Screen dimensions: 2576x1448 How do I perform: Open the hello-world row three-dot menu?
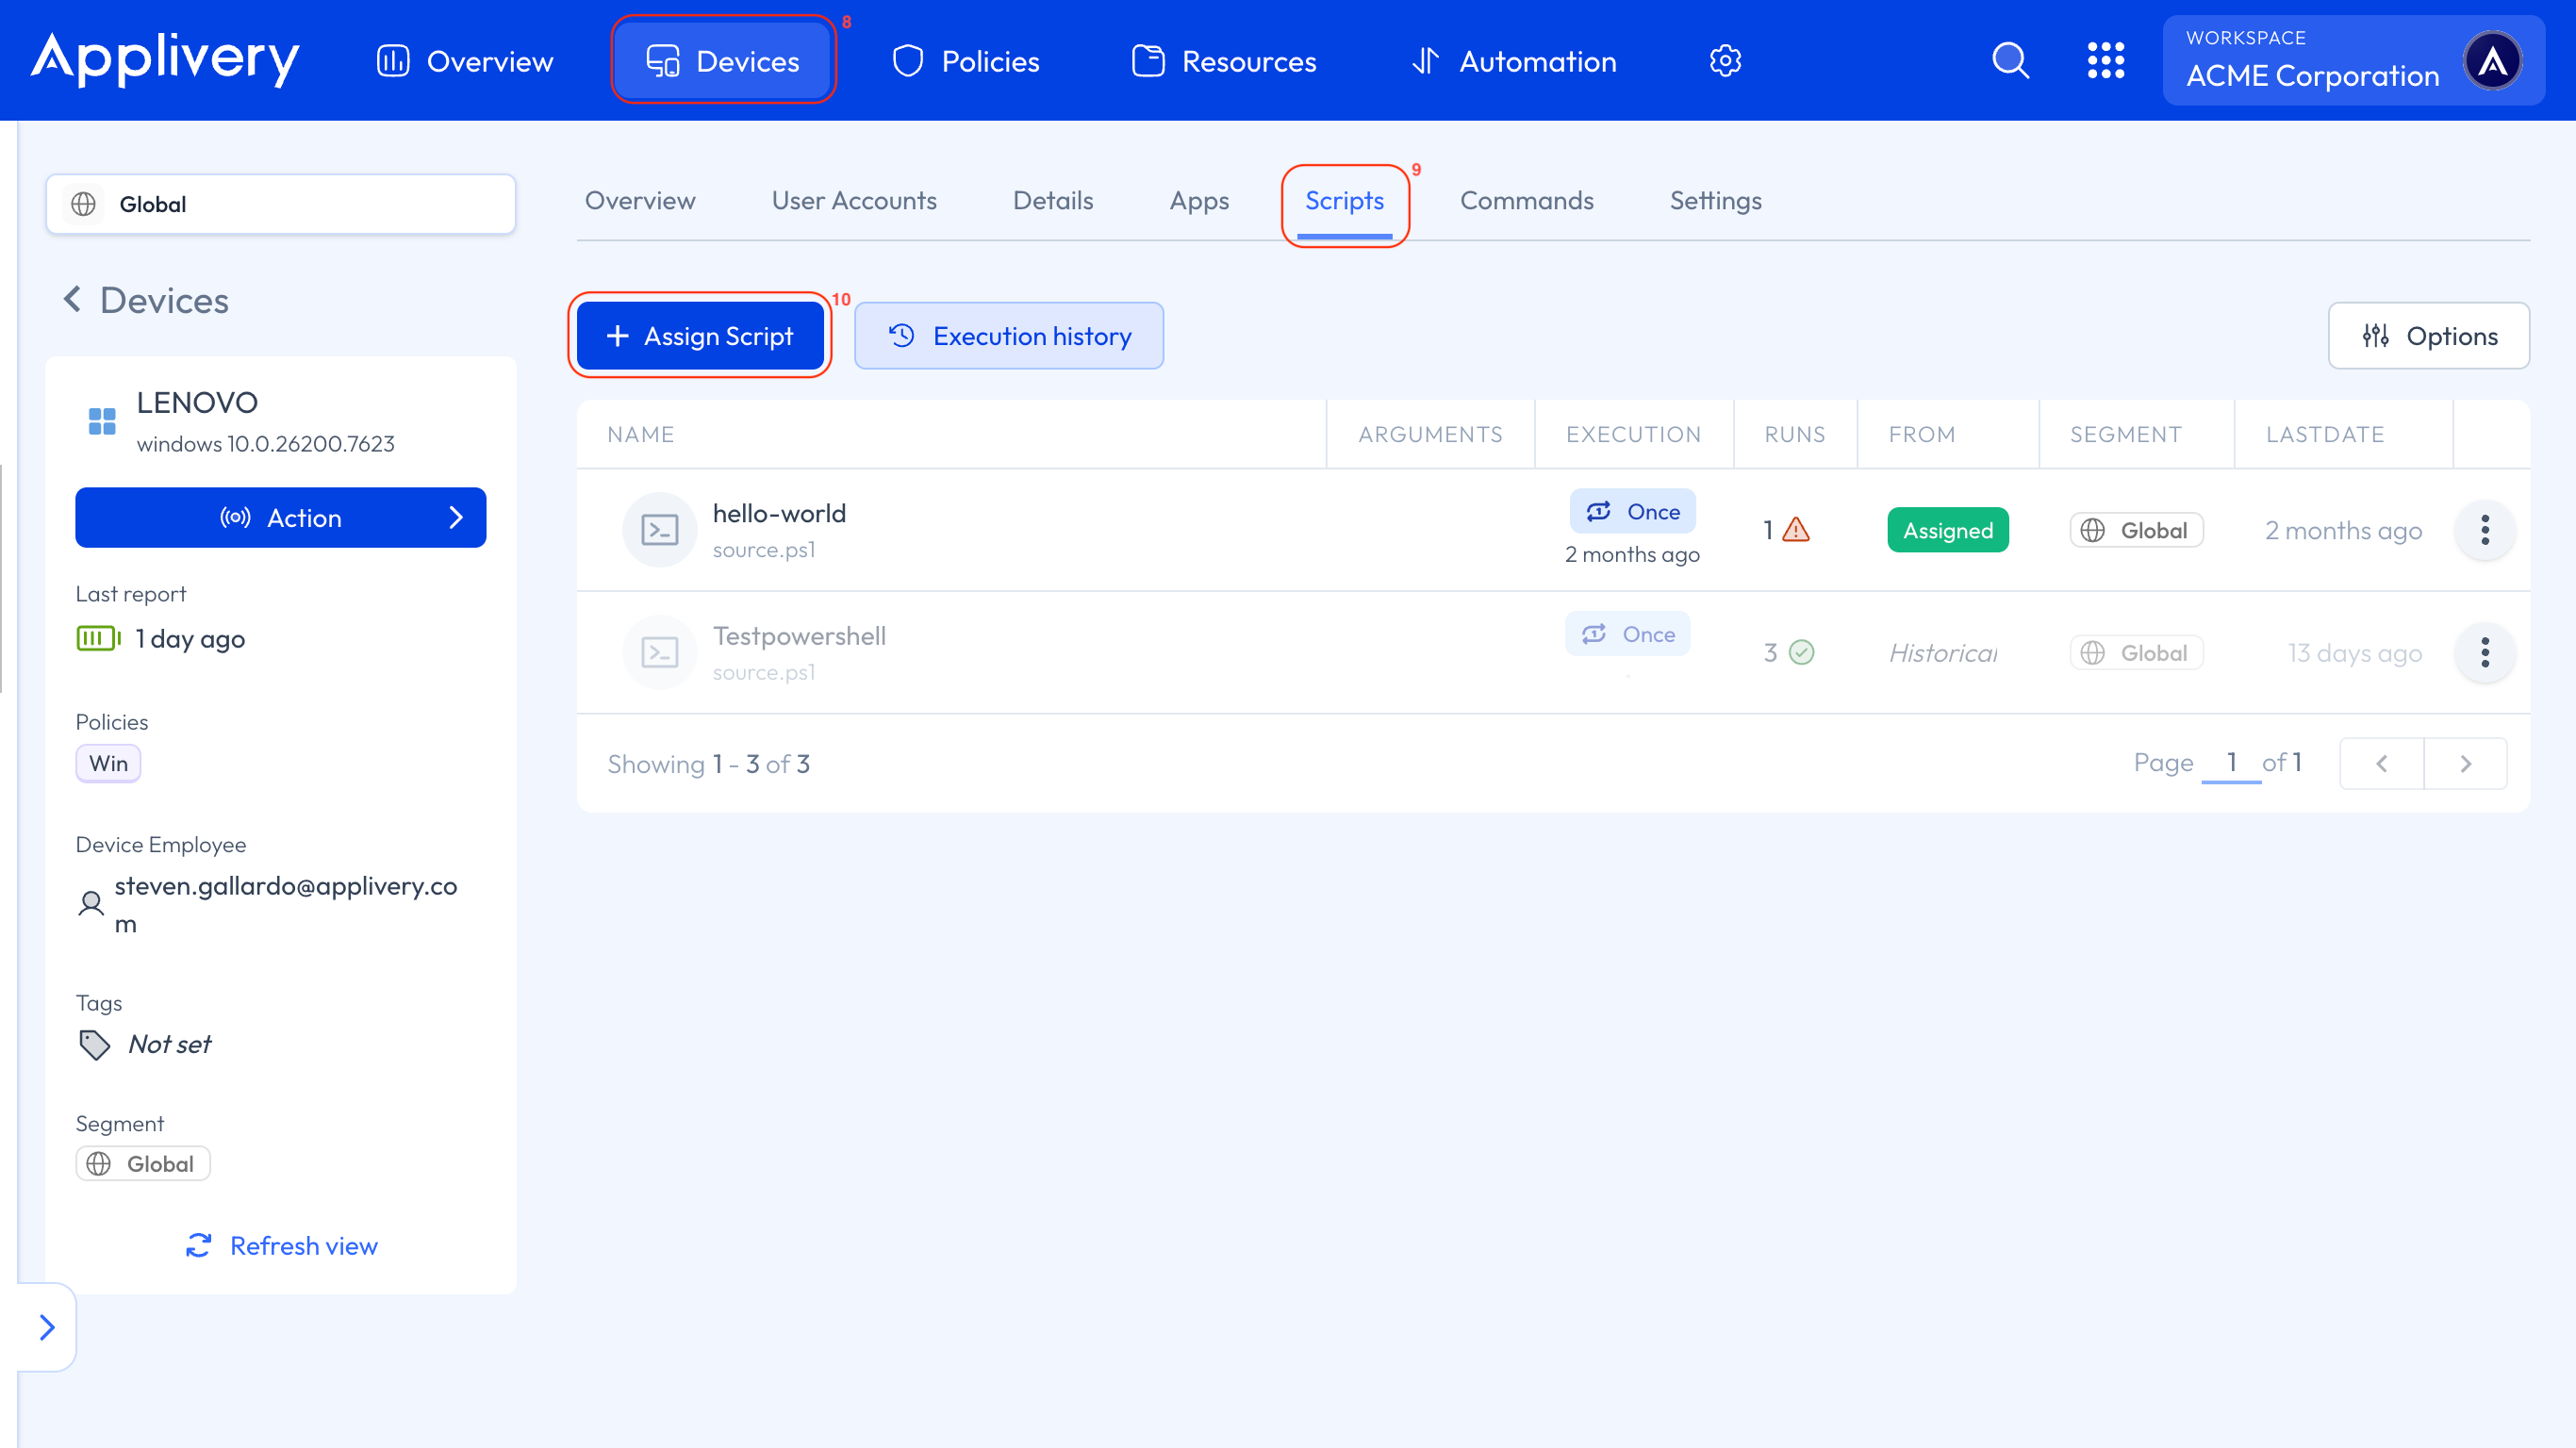click(2484, 530)
